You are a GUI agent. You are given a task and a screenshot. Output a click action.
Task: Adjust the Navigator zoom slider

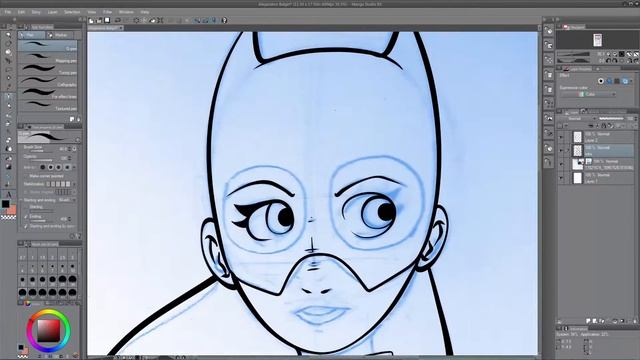tap(573, 54)
